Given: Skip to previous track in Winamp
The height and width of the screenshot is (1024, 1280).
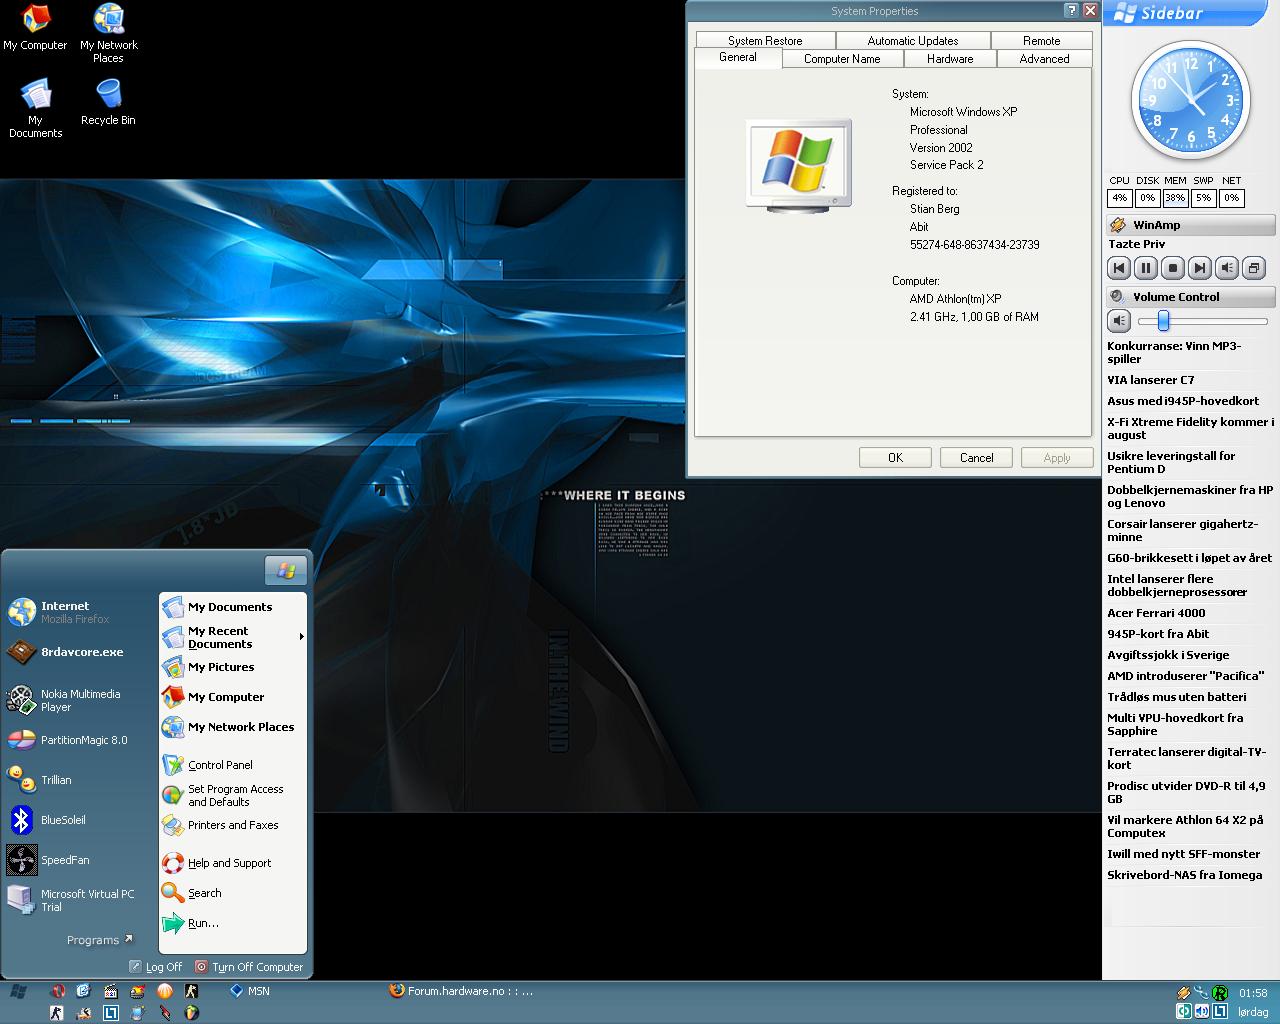Looking at the screenshot, I should point(1119,268).
